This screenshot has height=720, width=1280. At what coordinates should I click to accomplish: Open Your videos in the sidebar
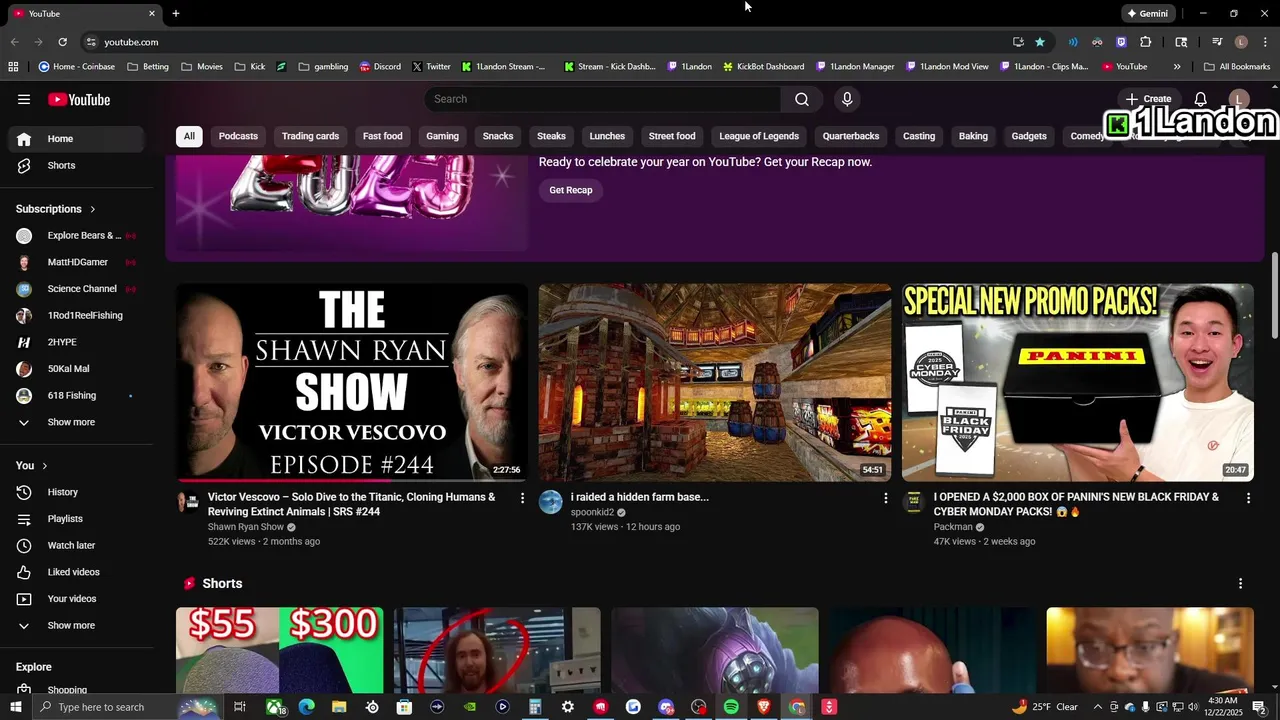click(78, 599)
